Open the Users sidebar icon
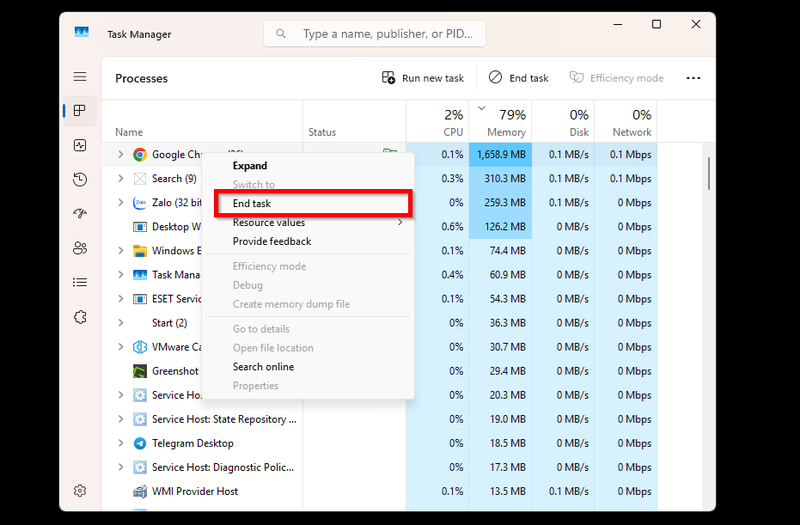Screen dimensions: 800x525 coord(80,248)
